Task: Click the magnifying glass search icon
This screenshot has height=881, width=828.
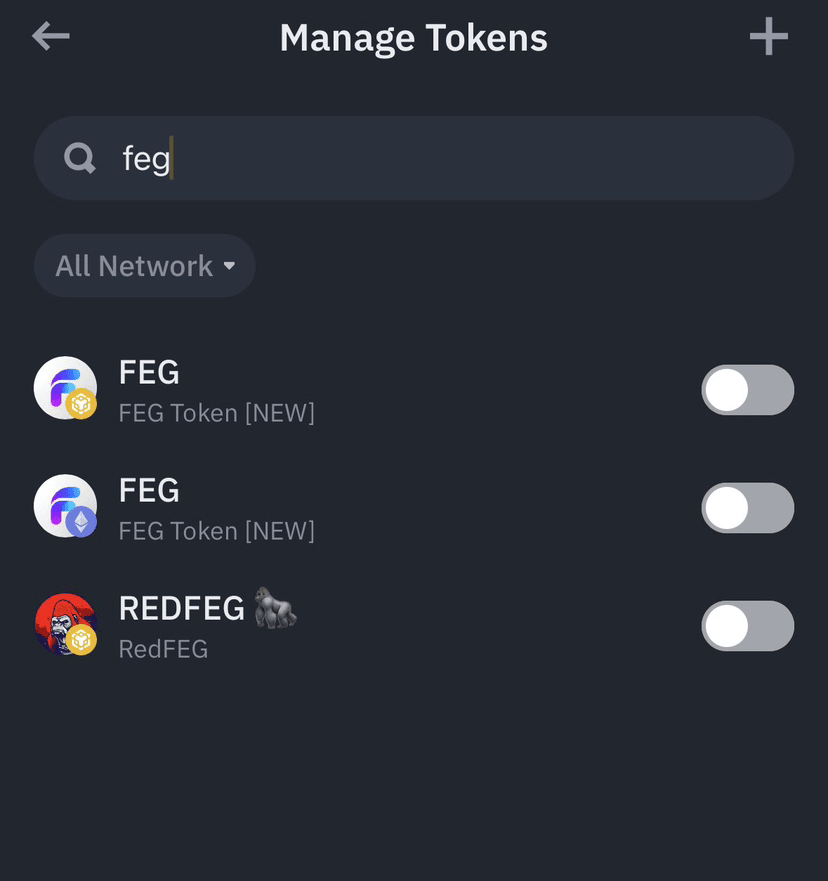Action: 79,158
